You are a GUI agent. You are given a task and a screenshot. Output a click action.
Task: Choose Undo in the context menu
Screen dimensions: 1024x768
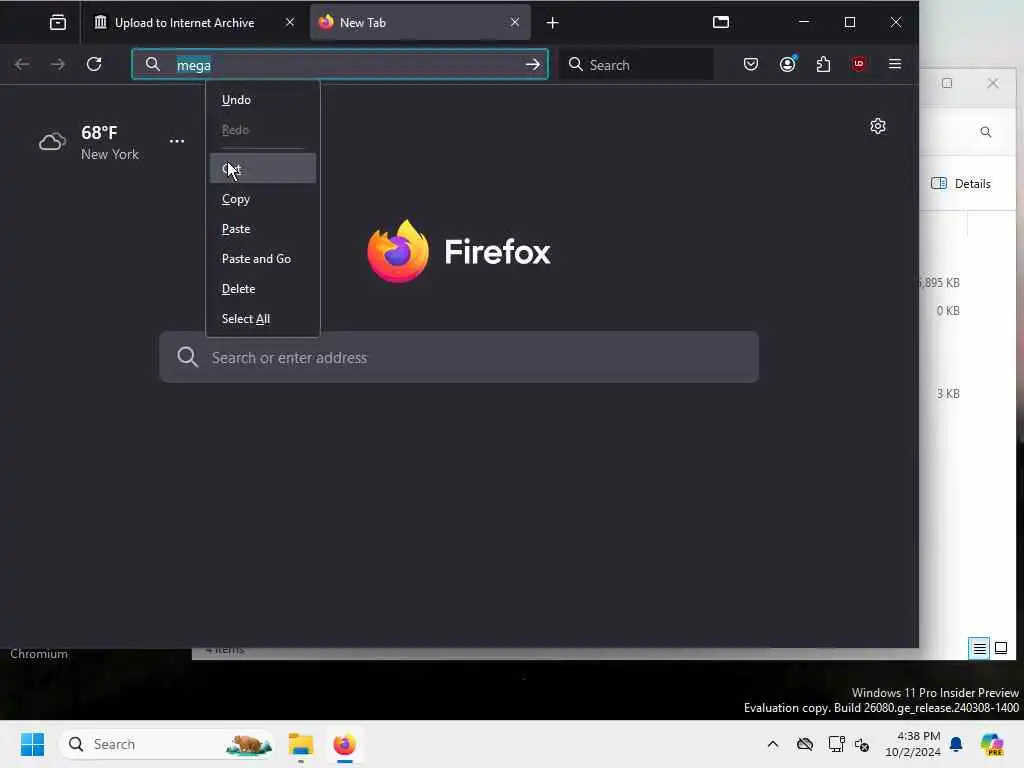coord(263,100)
